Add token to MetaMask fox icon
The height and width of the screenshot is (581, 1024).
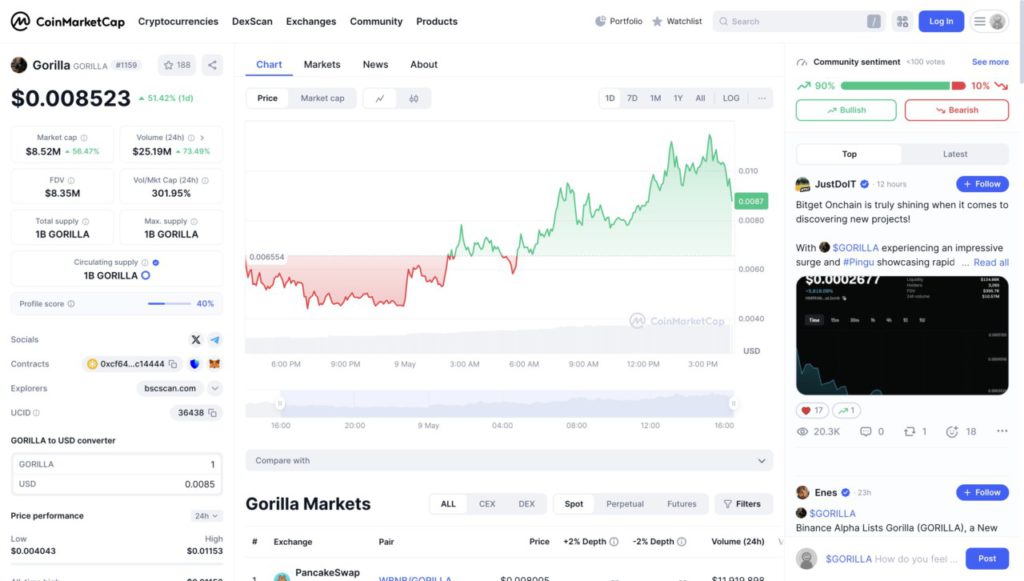(x=214, y=364)
